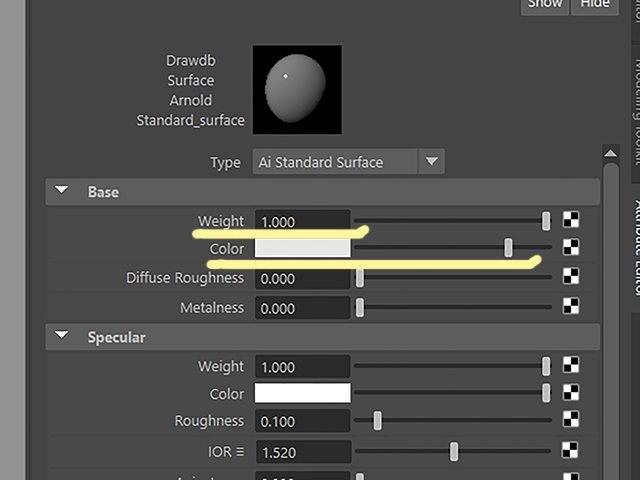Click the Diffuse Roughness slider handle

360,278
